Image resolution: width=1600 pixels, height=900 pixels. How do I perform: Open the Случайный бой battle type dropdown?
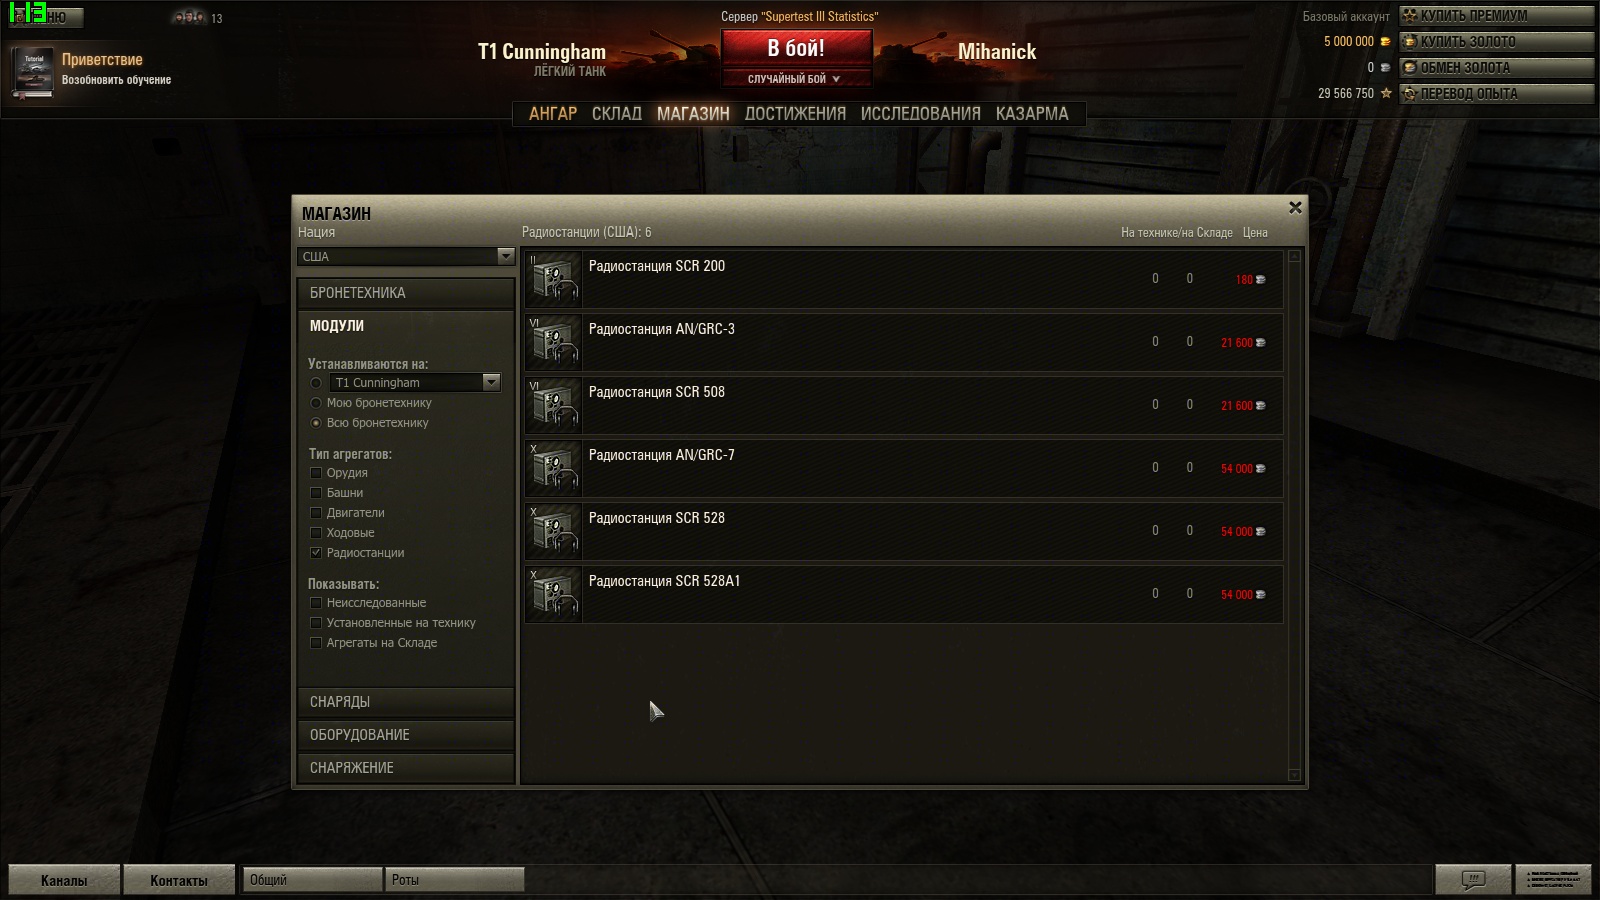795,79
